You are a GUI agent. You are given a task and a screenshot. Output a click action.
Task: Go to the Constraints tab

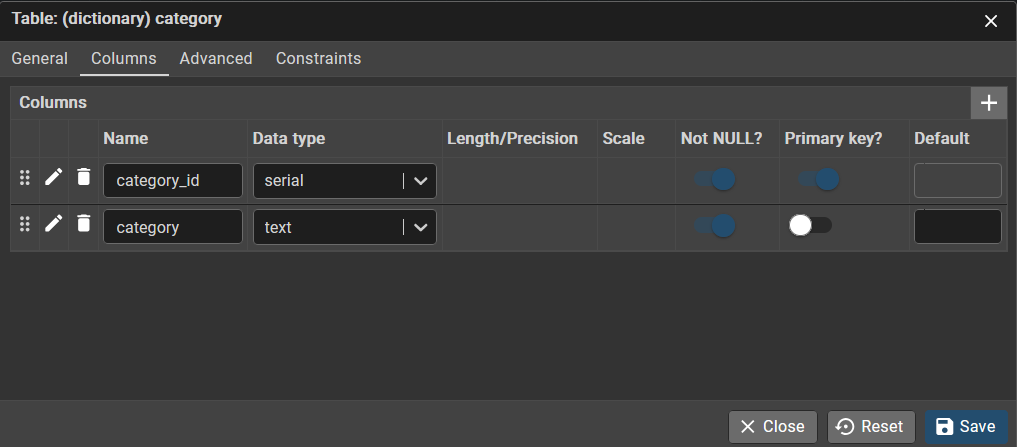click(x=318, y=58)
